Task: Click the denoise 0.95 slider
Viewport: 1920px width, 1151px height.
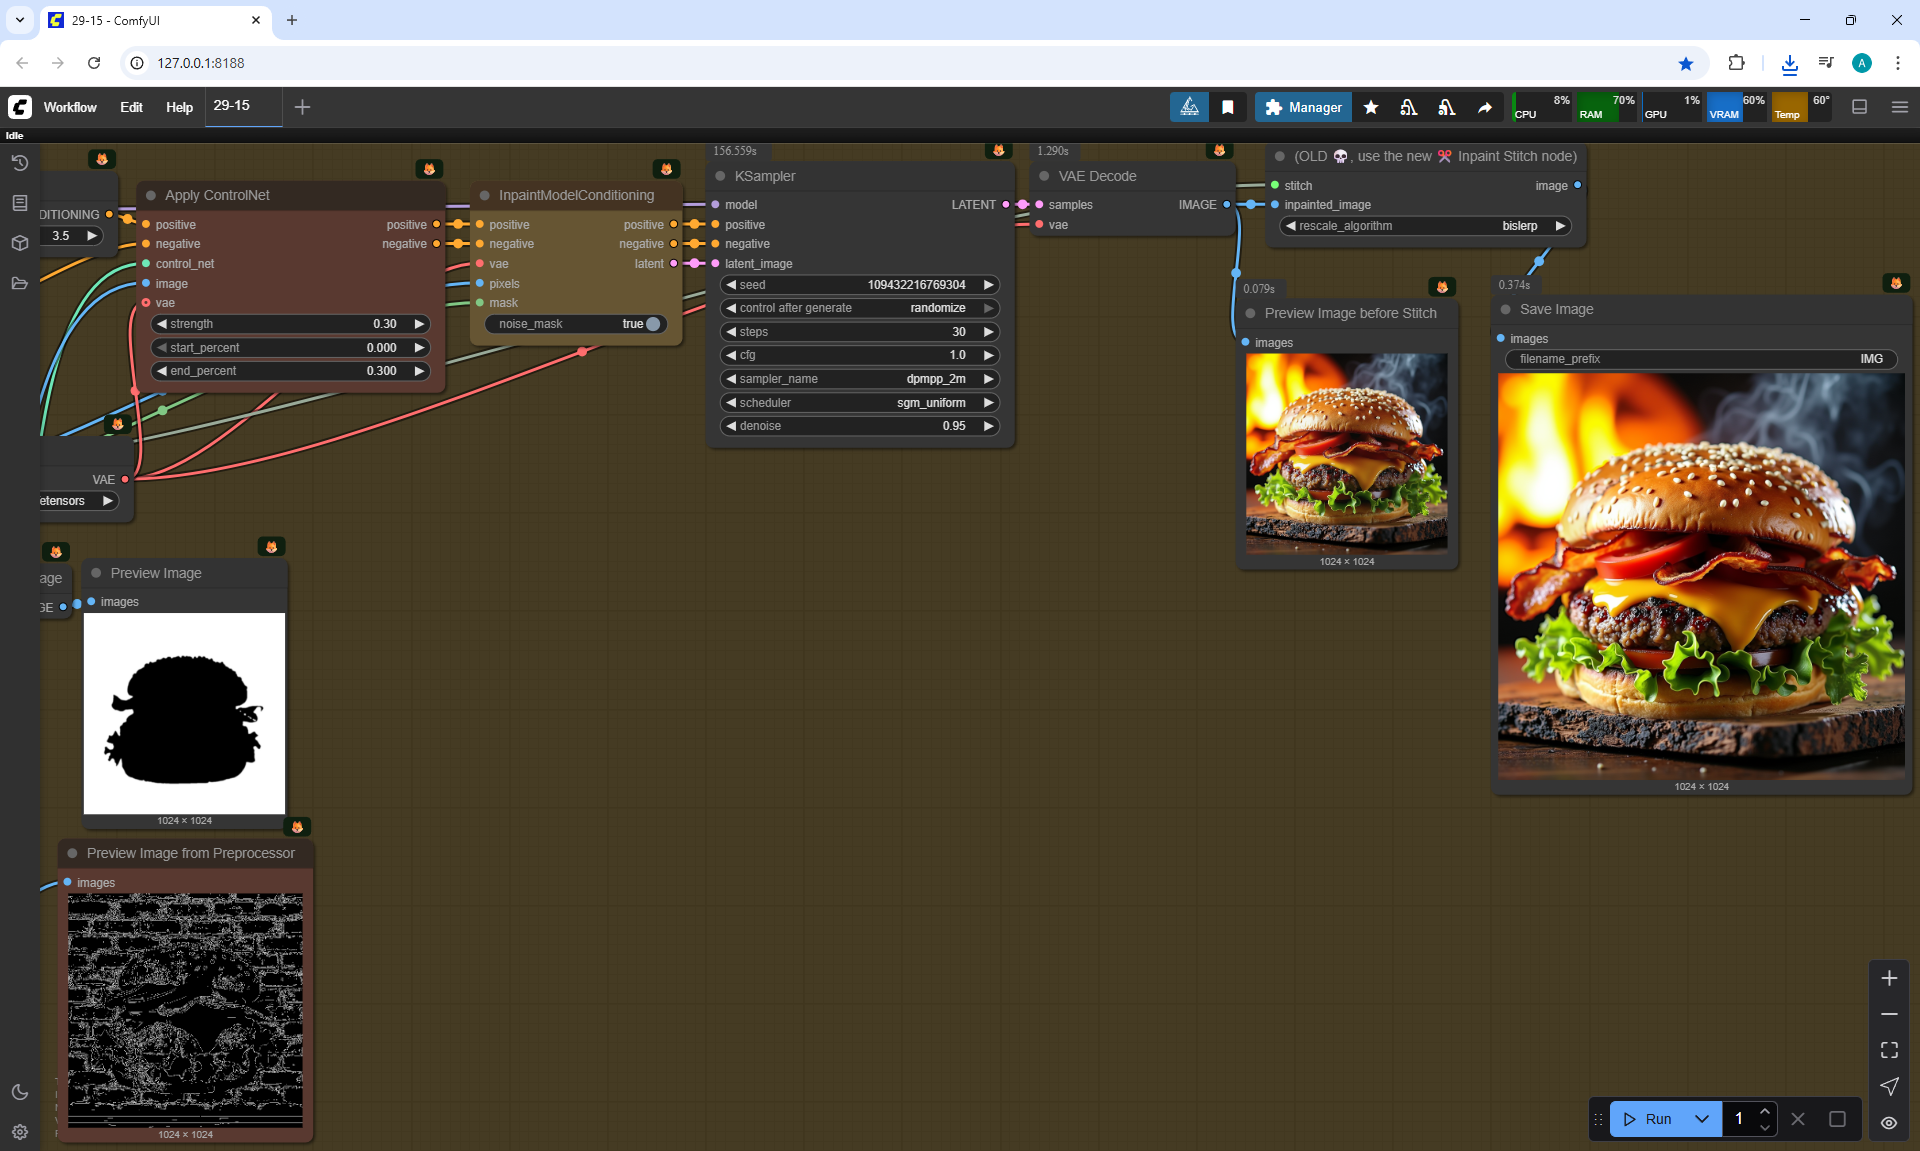Action: point(859,426)
